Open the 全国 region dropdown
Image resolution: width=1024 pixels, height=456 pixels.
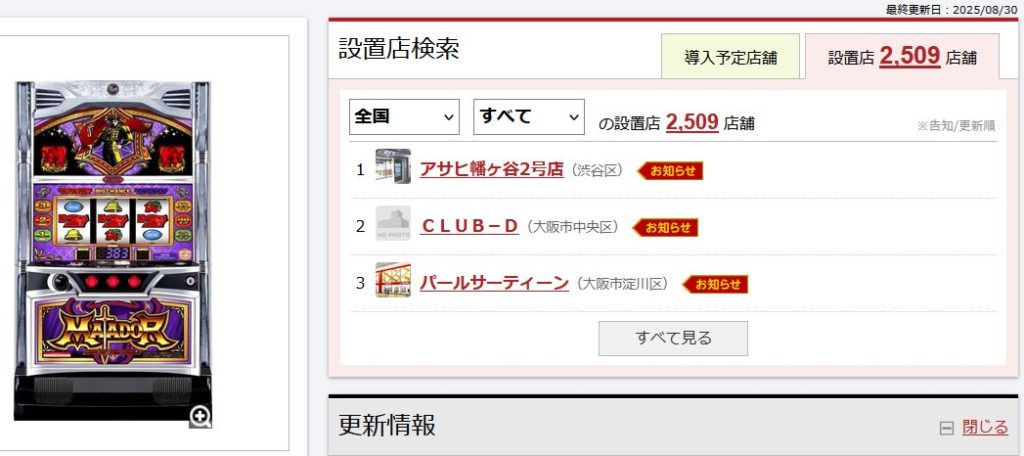[404, 117]
